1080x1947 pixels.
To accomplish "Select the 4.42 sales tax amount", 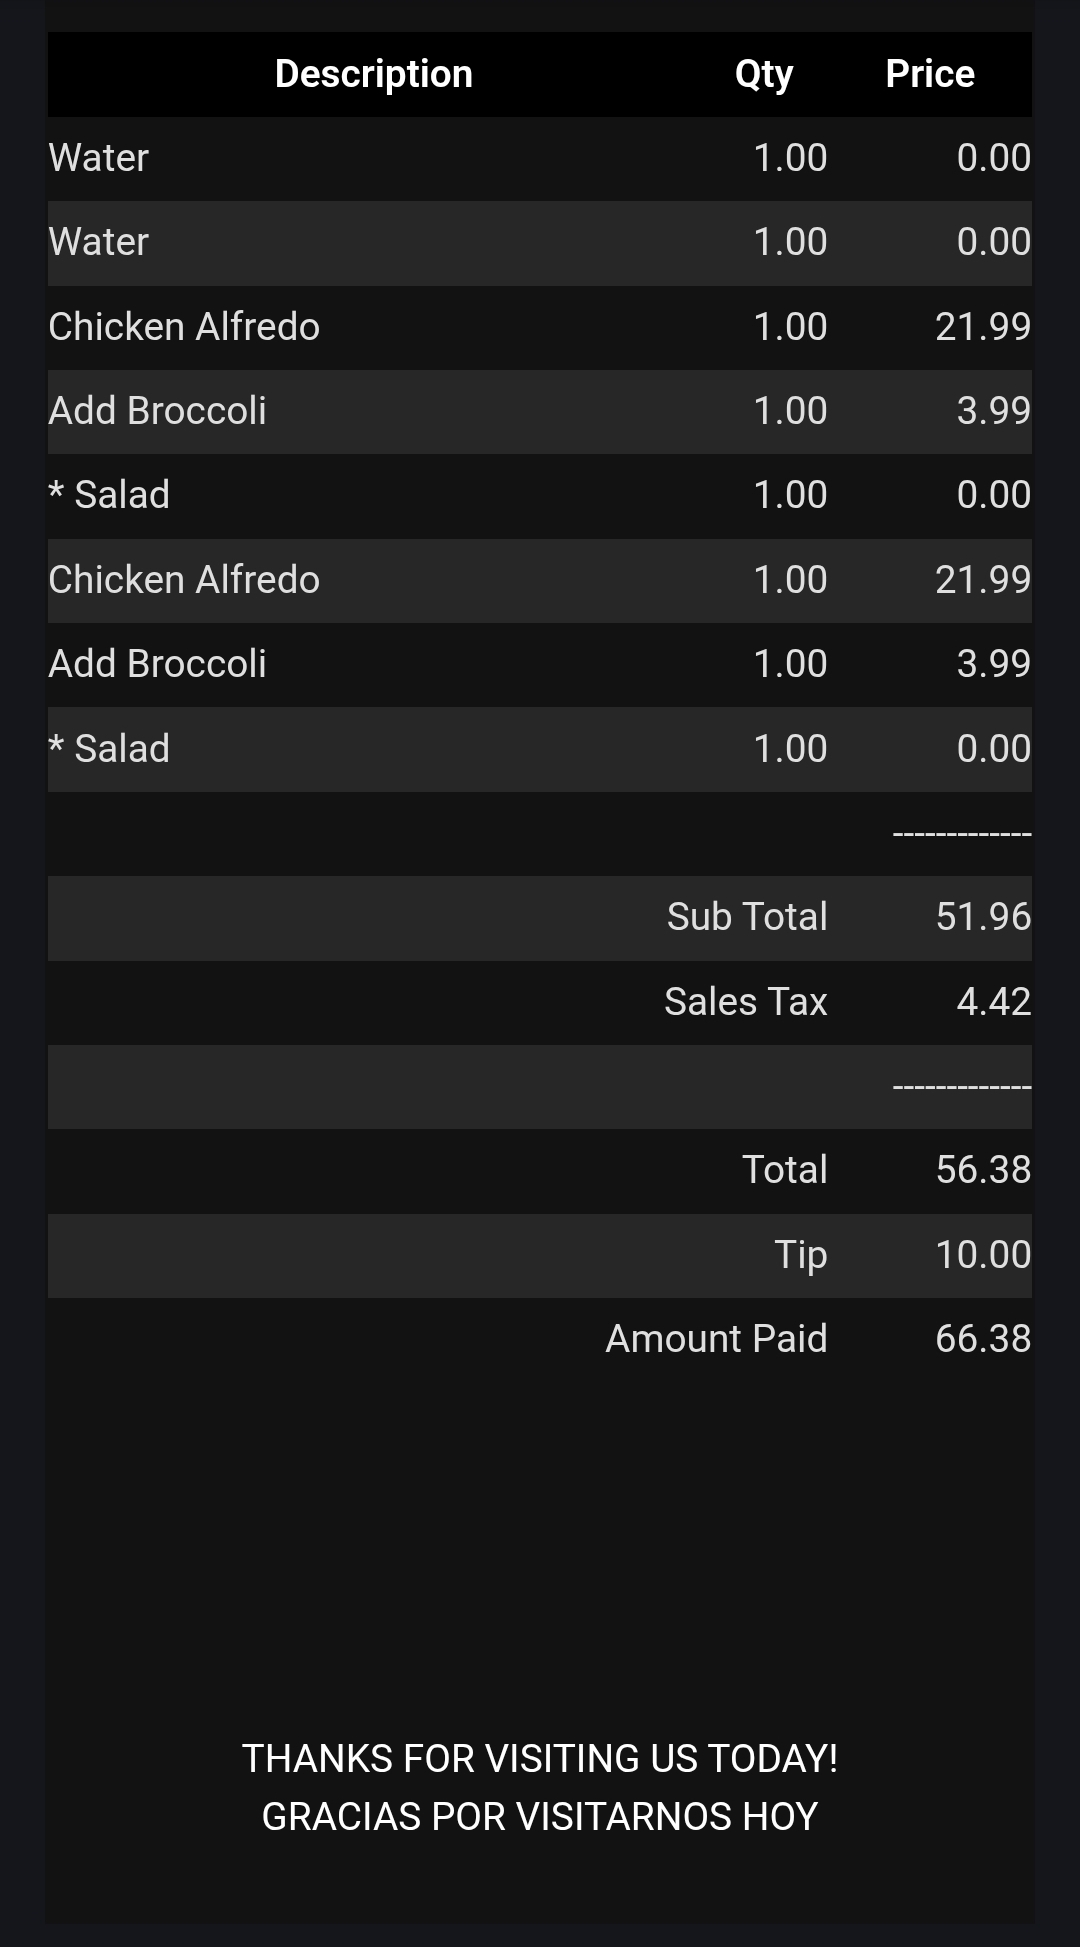I will coord(993,1002).
